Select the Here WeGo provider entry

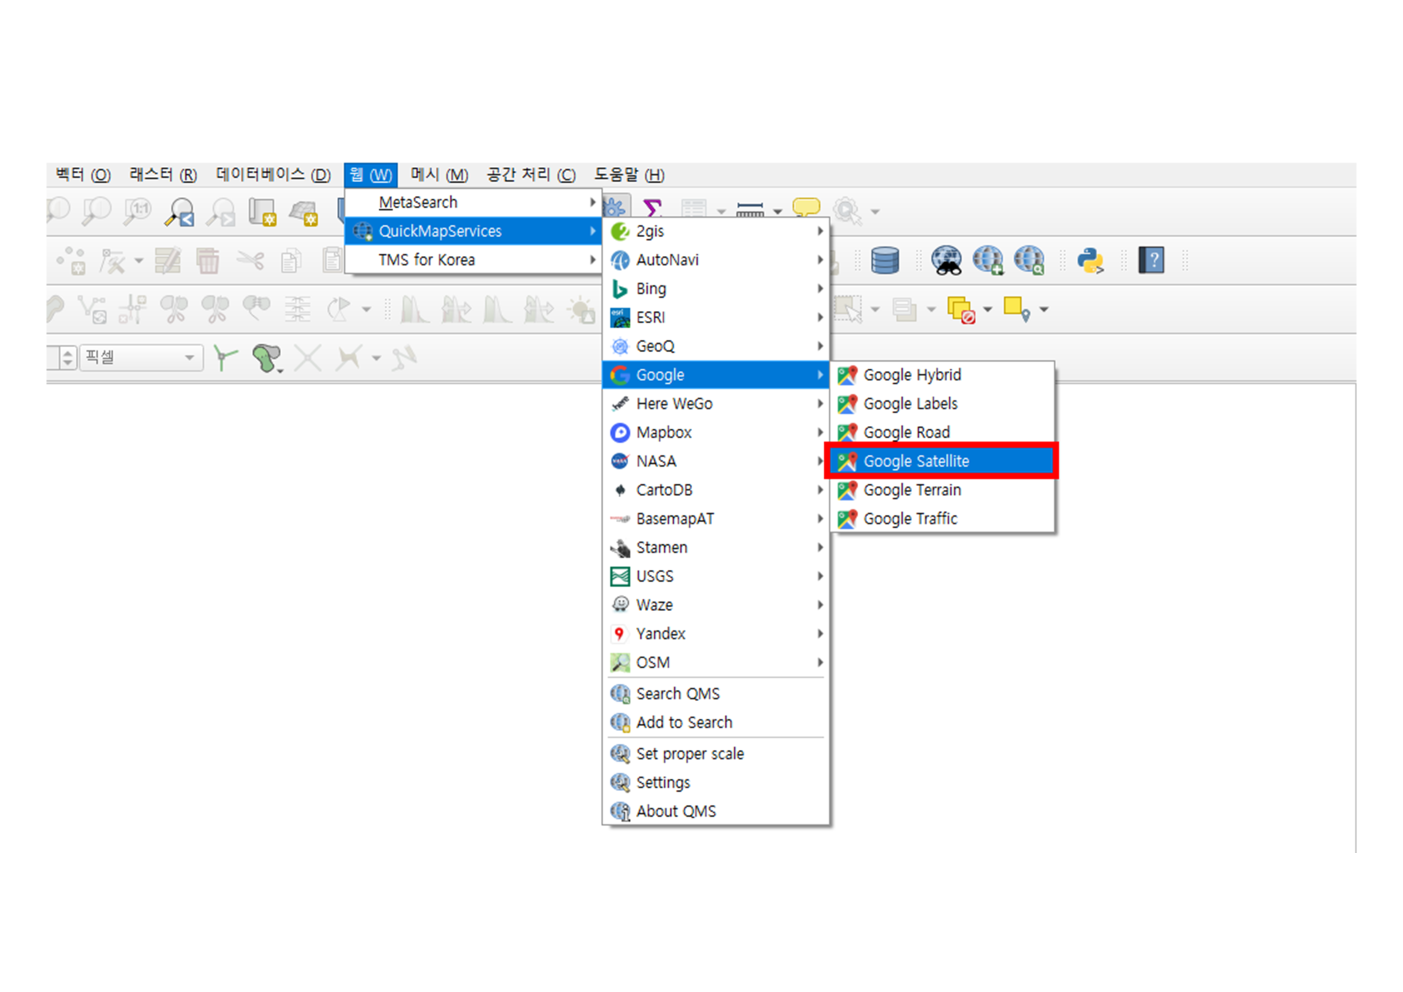pyautogui.click(x=716, y=404)
